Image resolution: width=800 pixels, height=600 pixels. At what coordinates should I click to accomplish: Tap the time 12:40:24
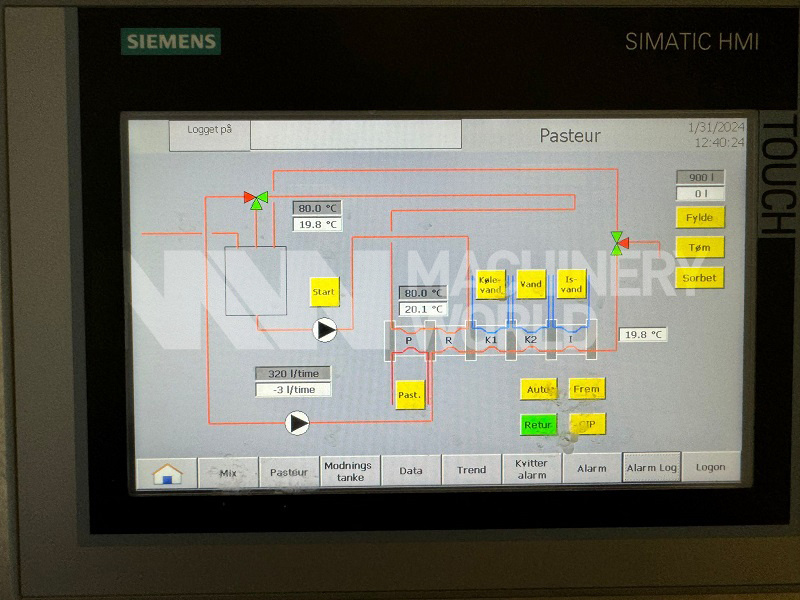pos(719,142)
